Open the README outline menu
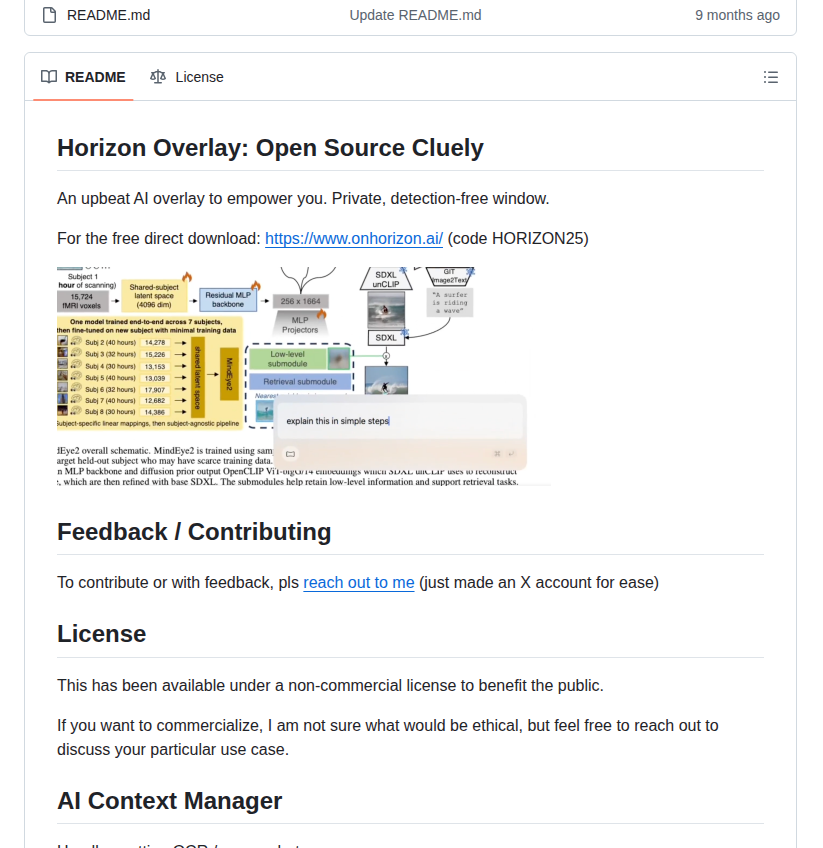The height and width of the screenshot is (848, 823). point(771,77)
